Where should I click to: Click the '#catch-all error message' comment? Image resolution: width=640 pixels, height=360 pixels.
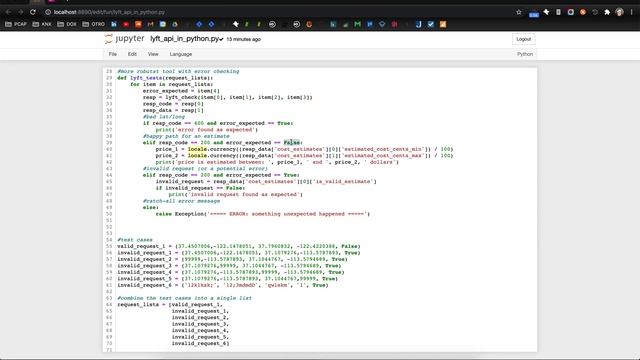(181, 201)
